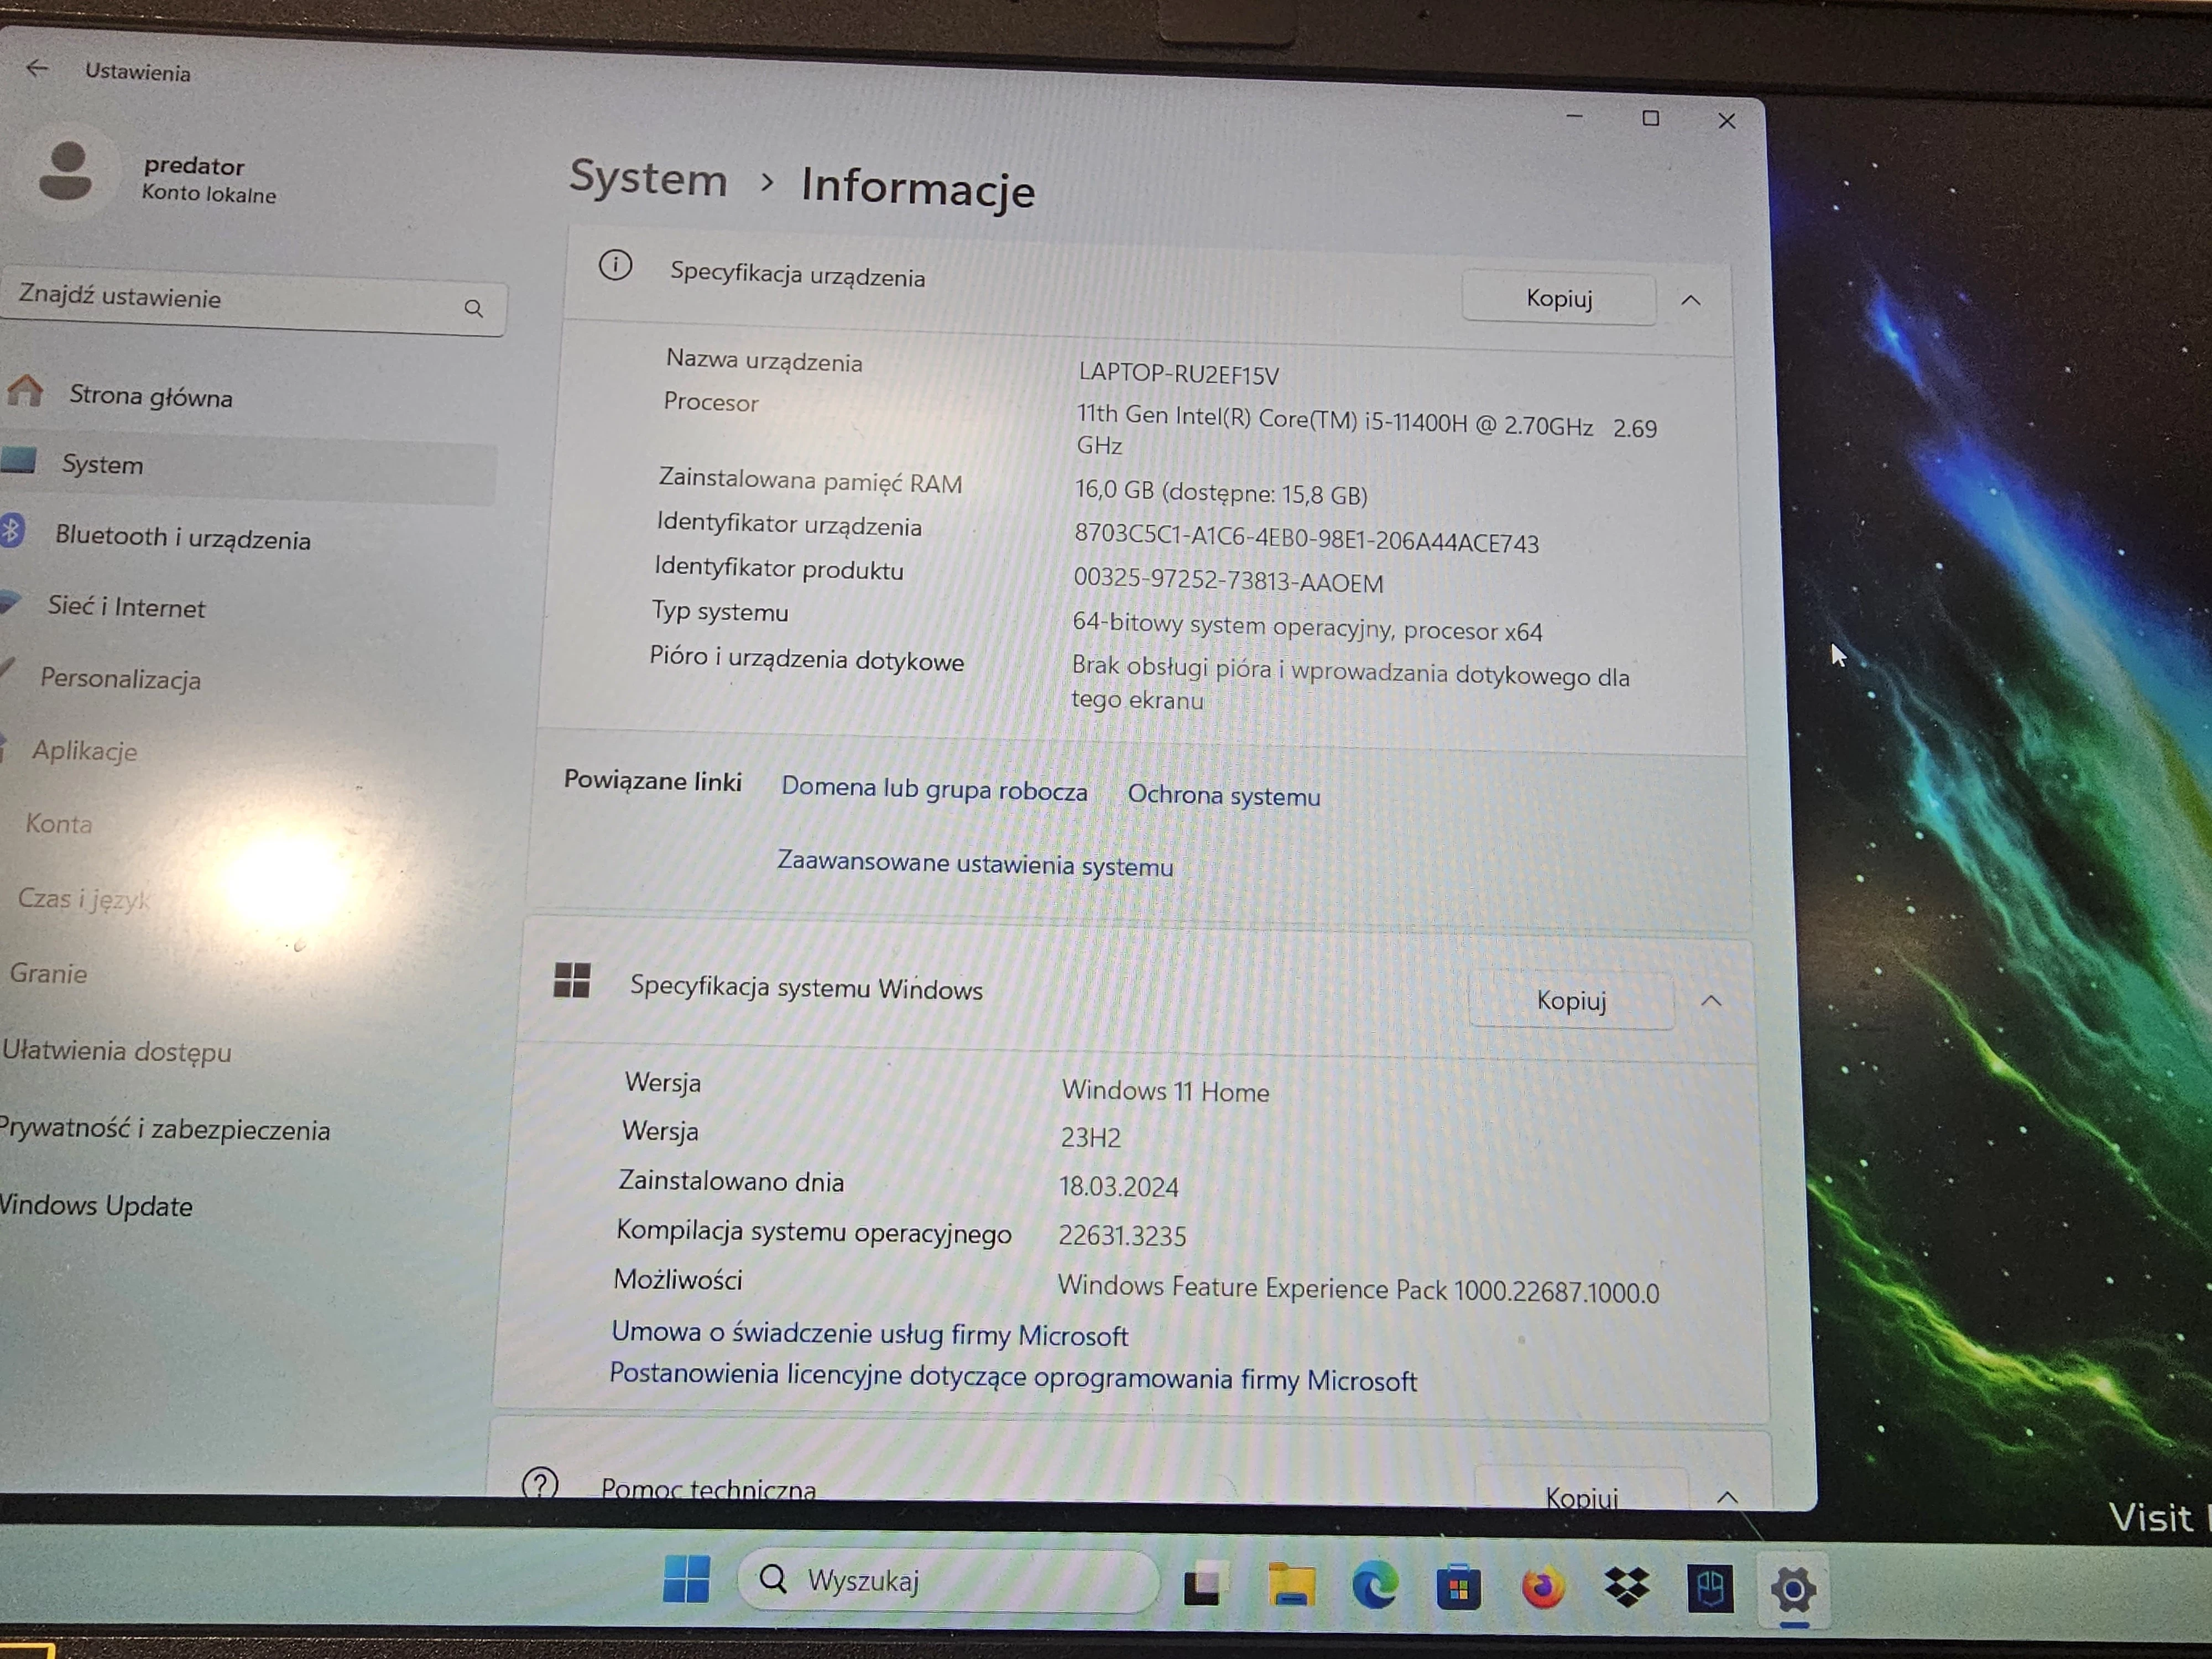Image resolution: width=2212 pixels, height=1659 pixels.
Task: Open Zaawansowane ustawienia systemu link
Action: click(975, 864)
